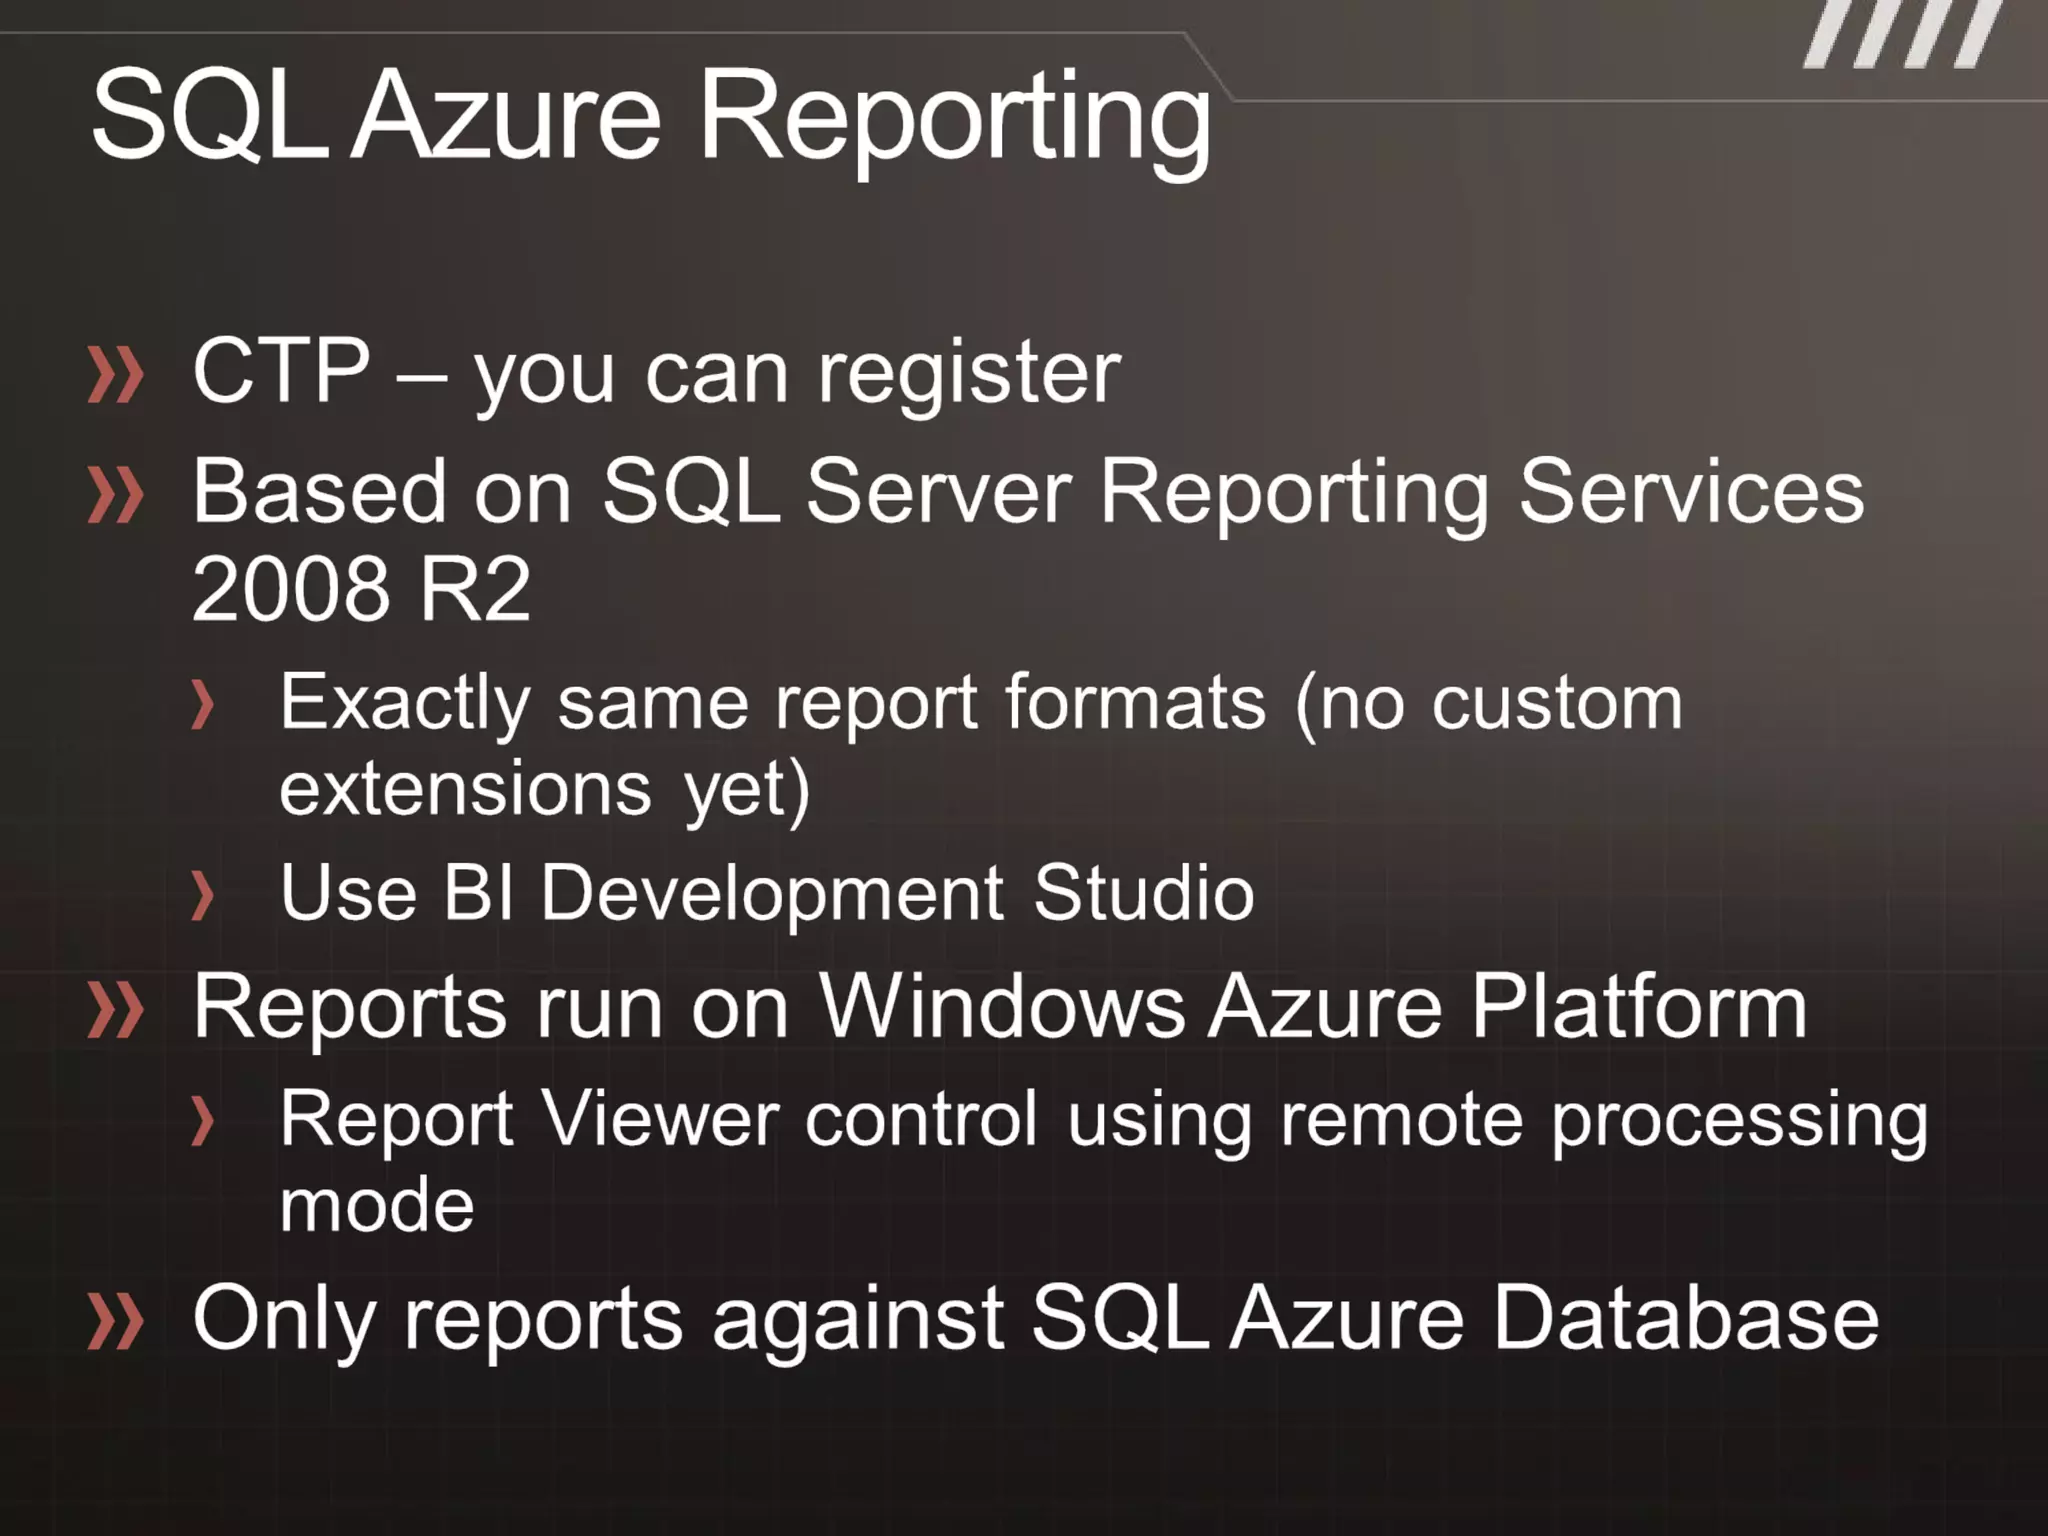Viewport: 2048px width, 1536px height.
Task: Click single-chevron bullet beside Report Viewer control
Action: 203,1120
